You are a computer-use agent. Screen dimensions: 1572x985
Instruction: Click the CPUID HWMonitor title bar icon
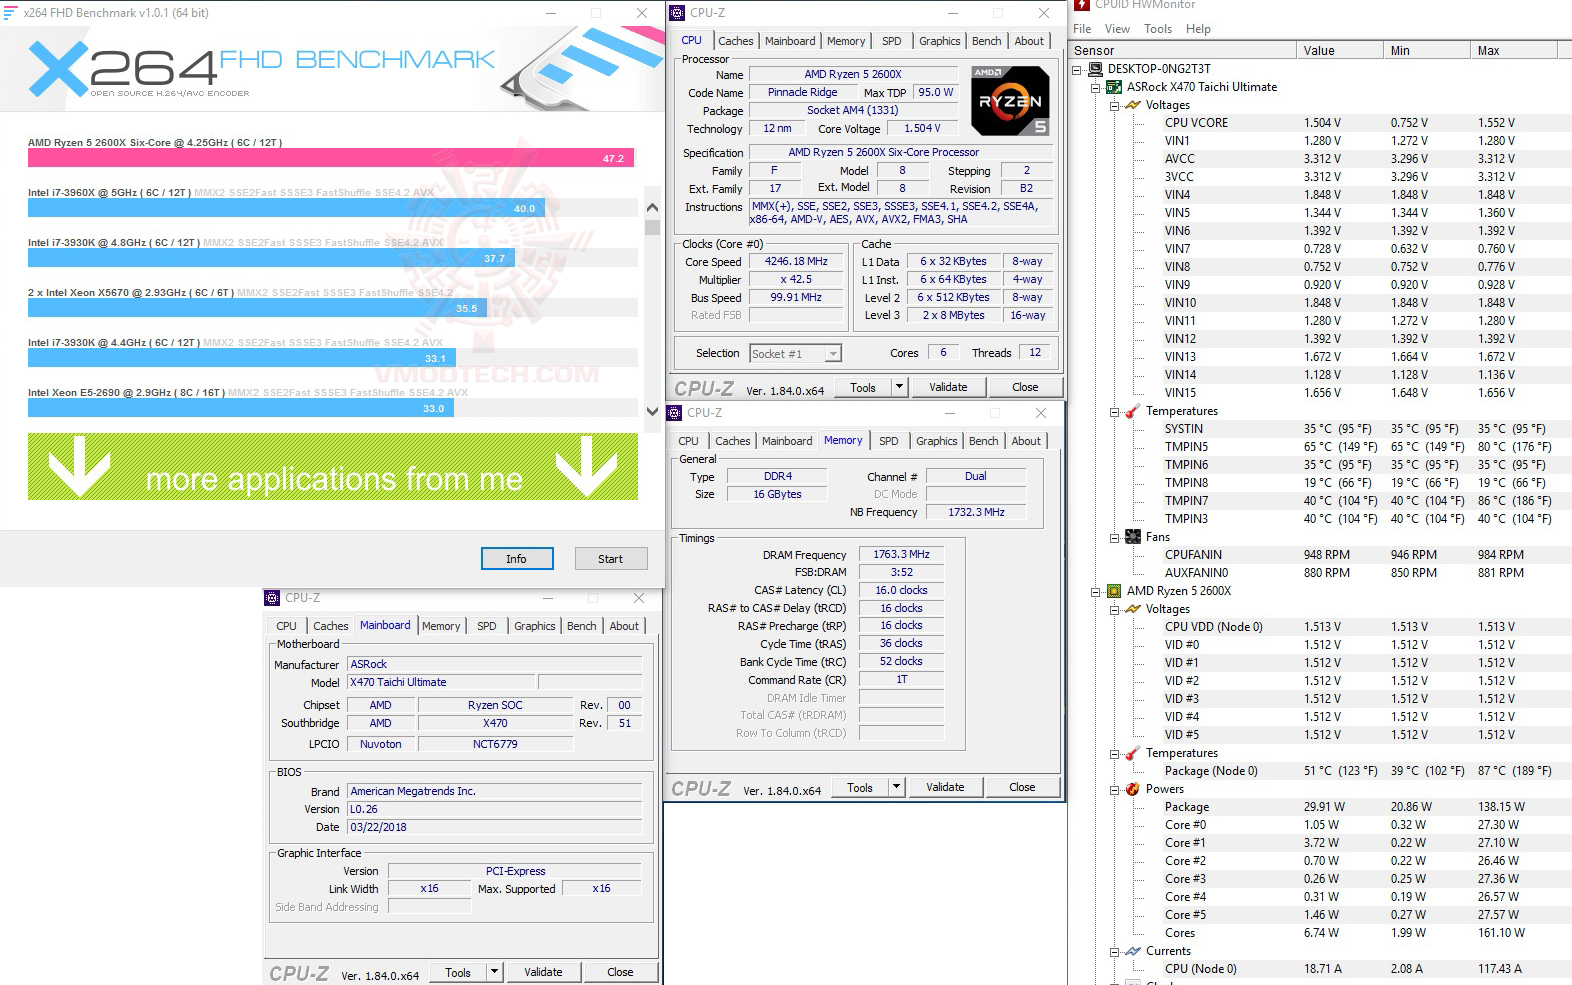[x=1082, y=5]
